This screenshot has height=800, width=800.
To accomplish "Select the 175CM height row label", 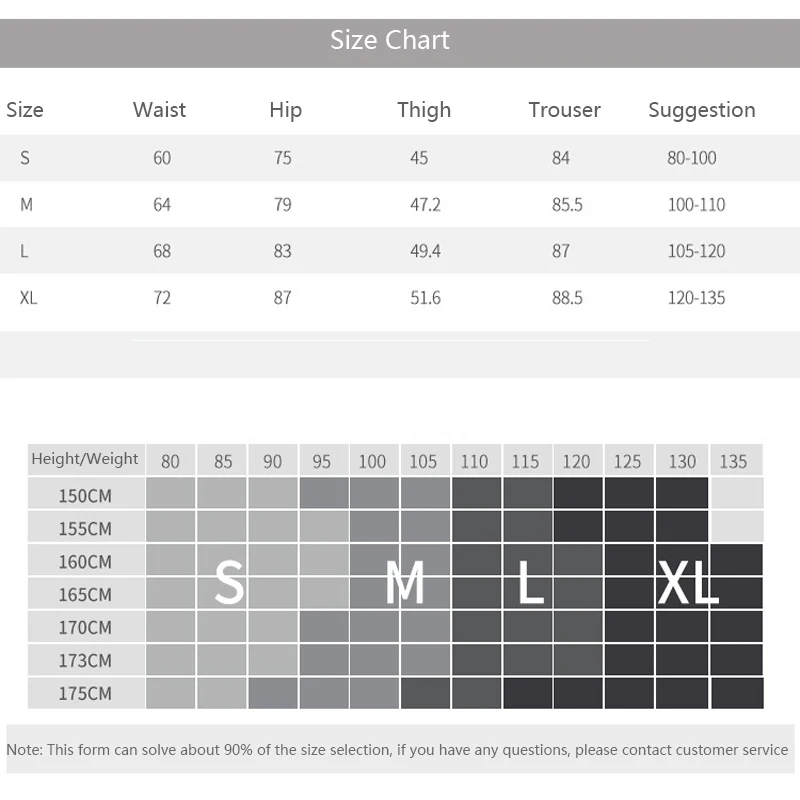I will tap(85, 693).
